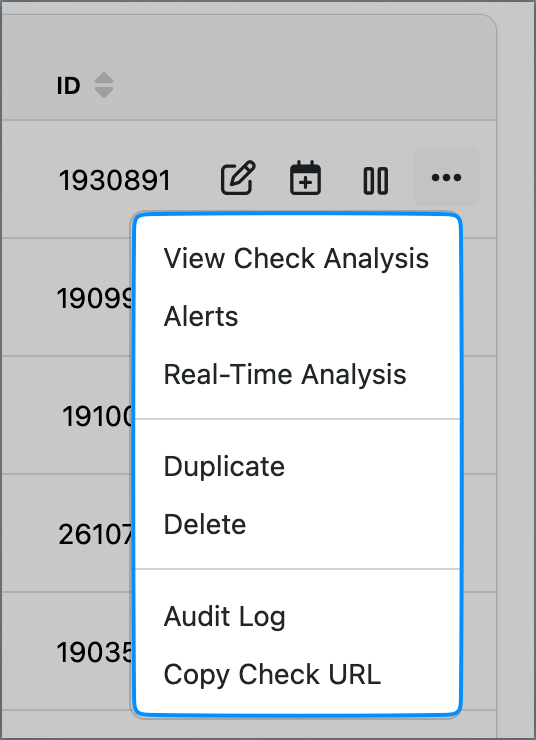Click empty header area beside ID sort arrows
This screenshot has width=536, height=740.
pos(302,86)
